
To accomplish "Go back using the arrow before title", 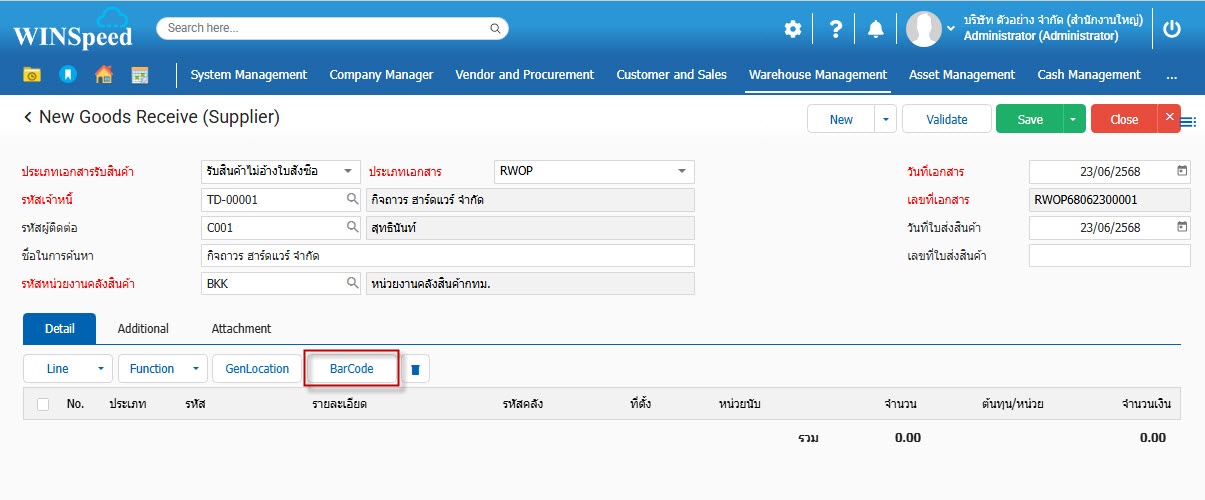I will (x=28, y=118).
